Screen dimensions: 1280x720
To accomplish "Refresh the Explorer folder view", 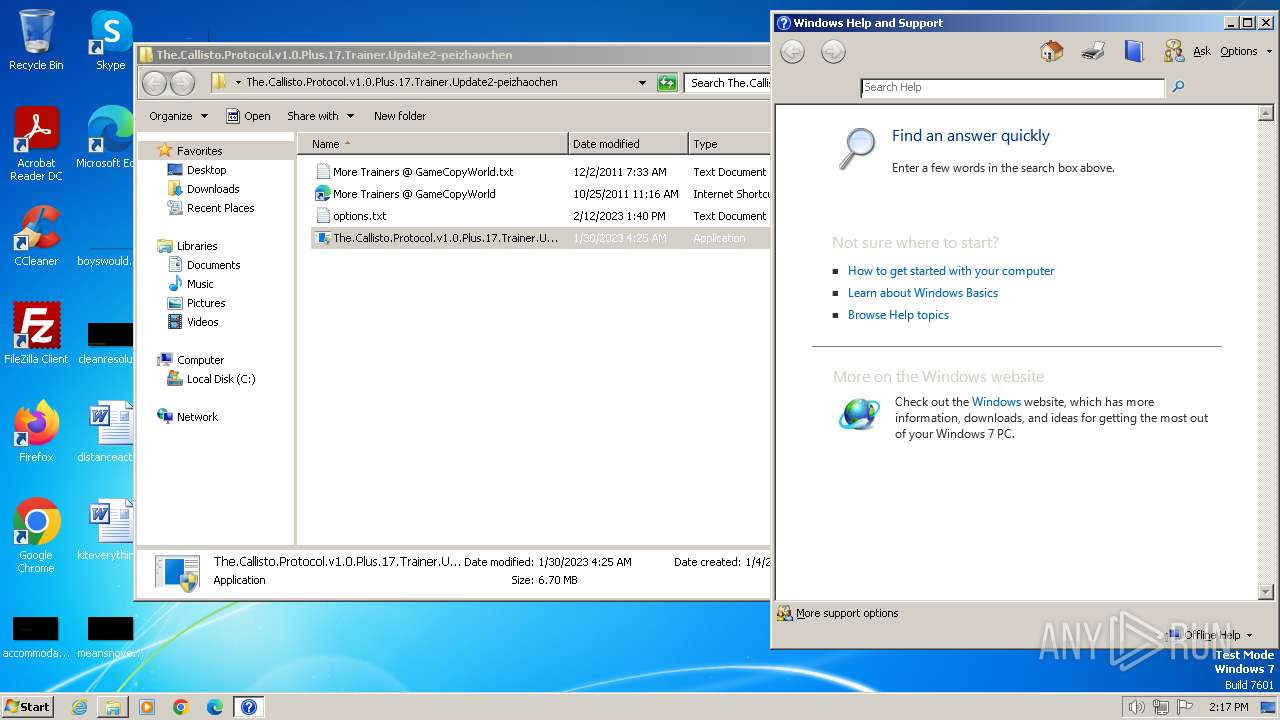I will [x=667, y=83].
